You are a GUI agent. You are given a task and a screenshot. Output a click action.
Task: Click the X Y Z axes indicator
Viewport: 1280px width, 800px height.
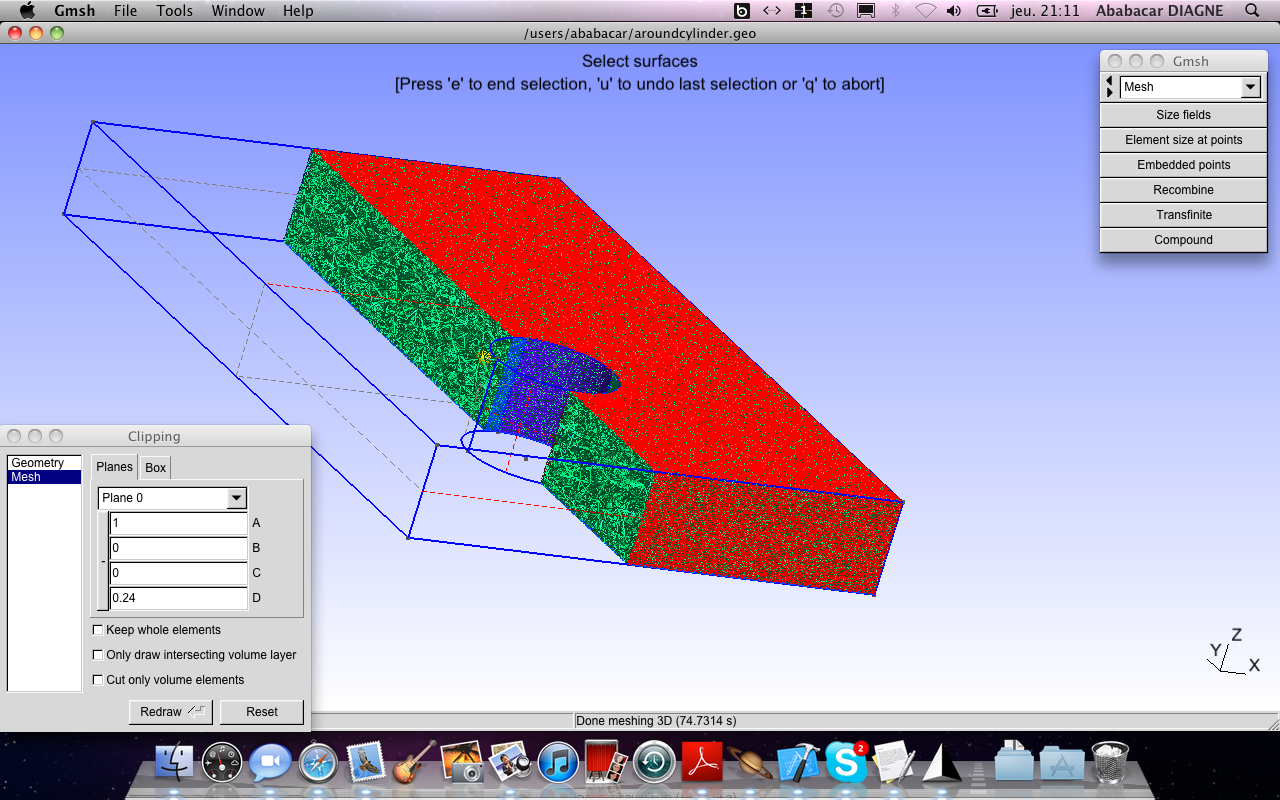pos(1235,652)
